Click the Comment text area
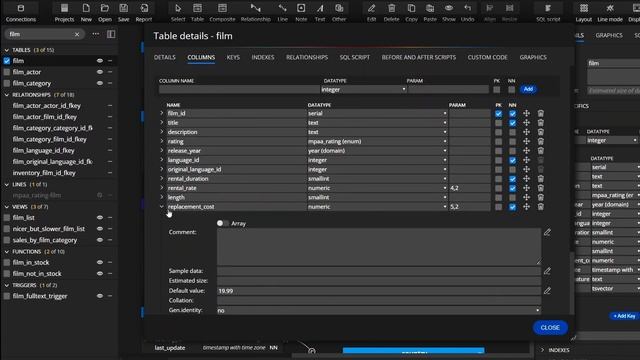Screen dimensions: 640x360 pyautogui.click(x=378, y=247)
